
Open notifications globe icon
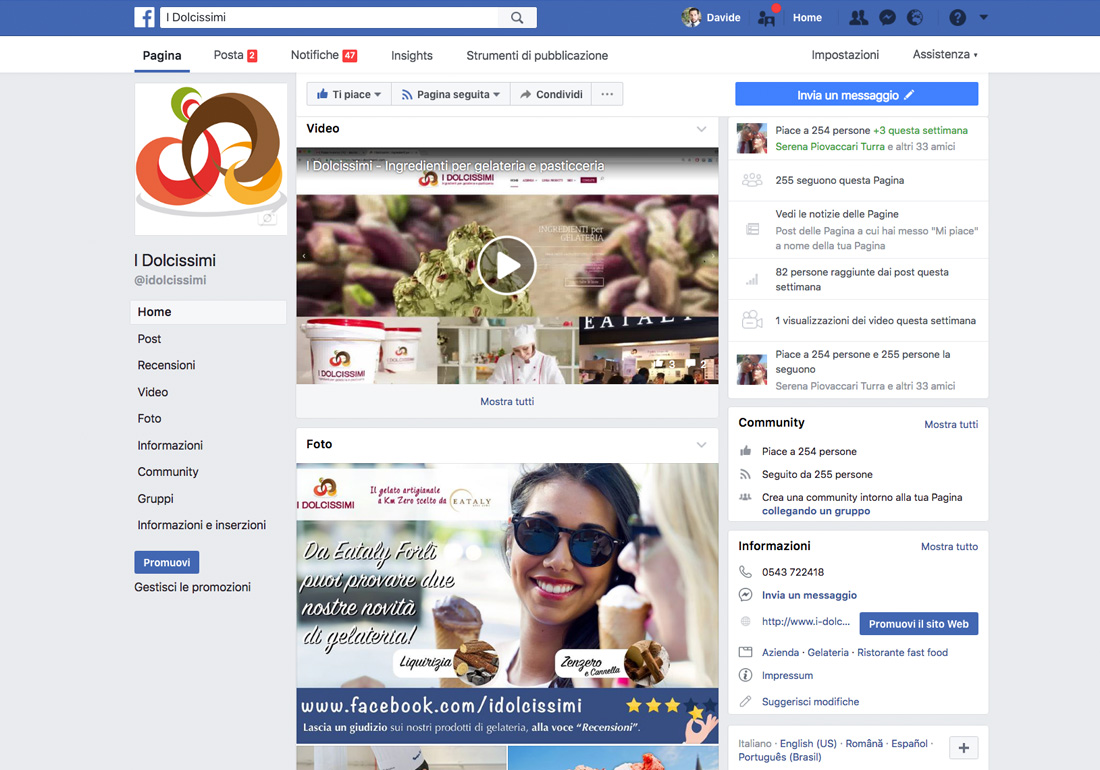pyautogui.click(x=915, y=18)
